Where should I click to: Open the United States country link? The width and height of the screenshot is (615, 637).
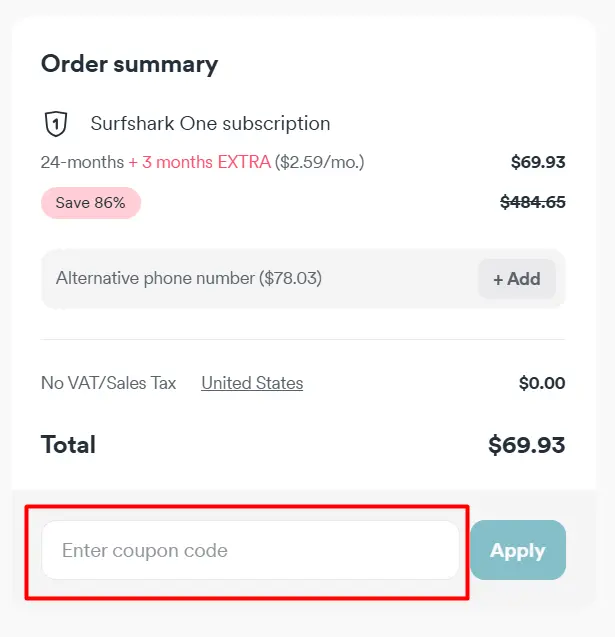pyautogui.click(x=252, y=383)
